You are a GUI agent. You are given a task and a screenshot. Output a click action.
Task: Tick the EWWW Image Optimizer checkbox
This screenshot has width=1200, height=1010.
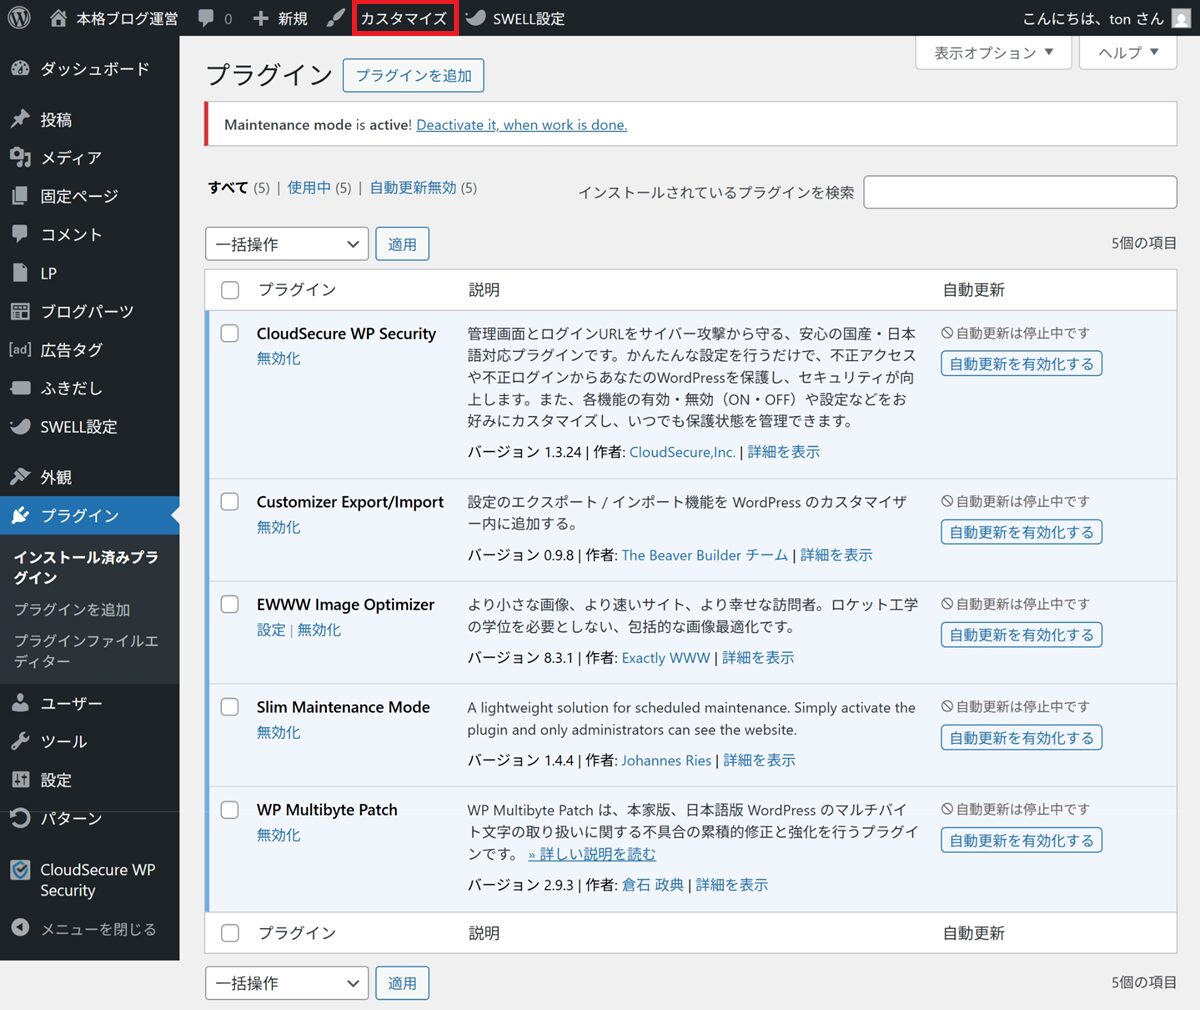click(x=230, y=604)
